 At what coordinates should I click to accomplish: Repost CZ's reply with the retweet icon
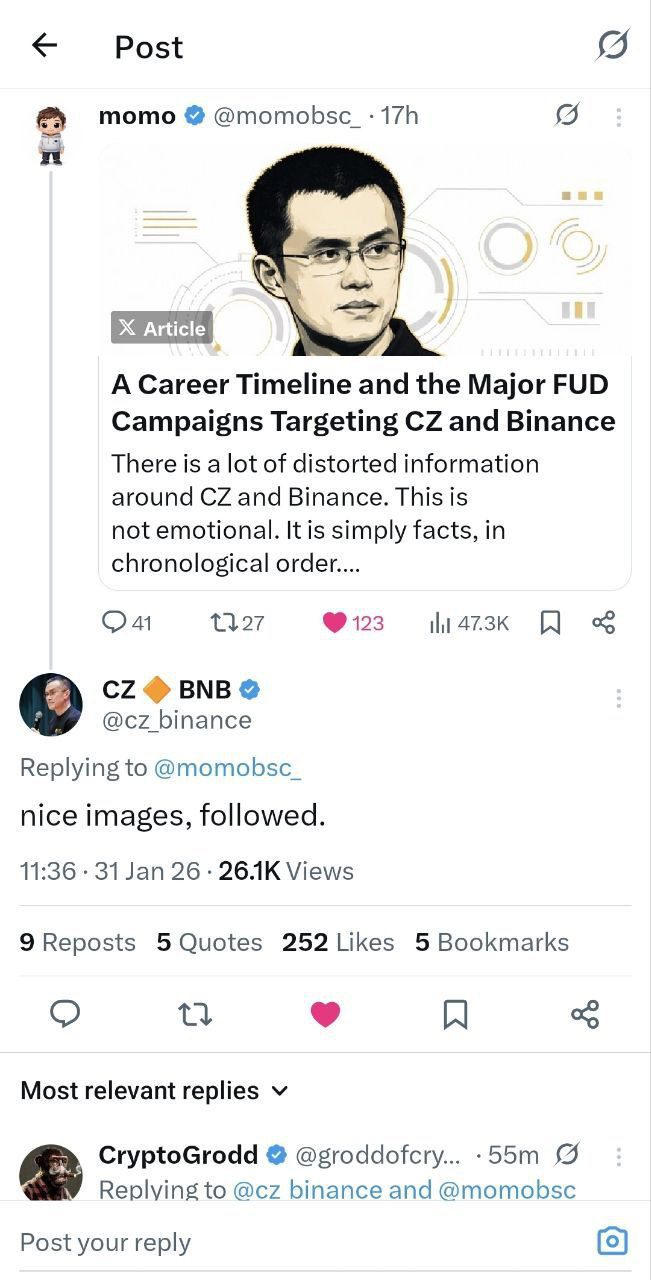195,1014
